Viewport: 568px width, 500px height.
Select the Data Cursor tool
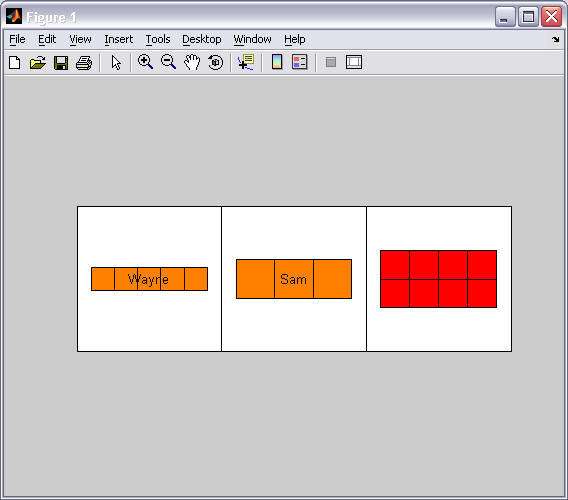coord(246,62)
